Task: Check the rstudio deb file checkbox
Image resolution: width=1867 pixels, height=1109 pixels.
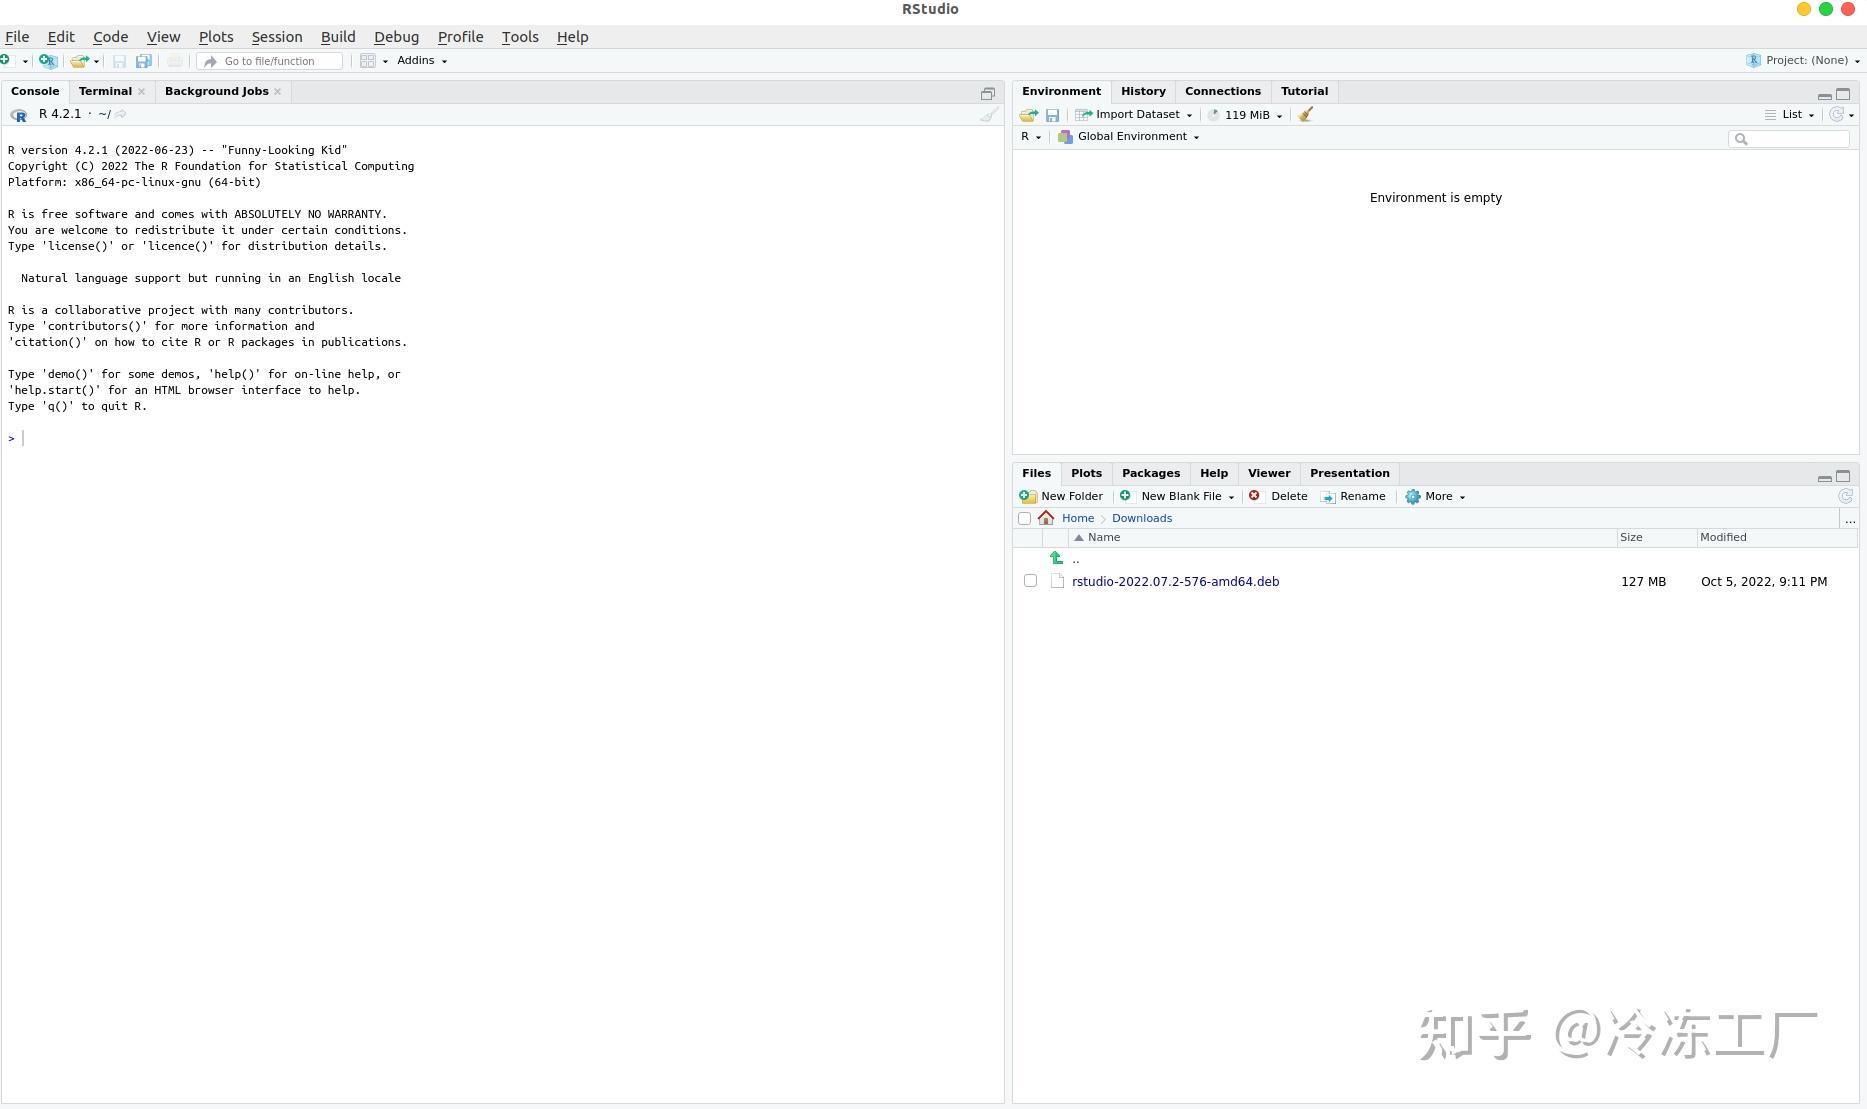Action: (x=1030, y=581)
